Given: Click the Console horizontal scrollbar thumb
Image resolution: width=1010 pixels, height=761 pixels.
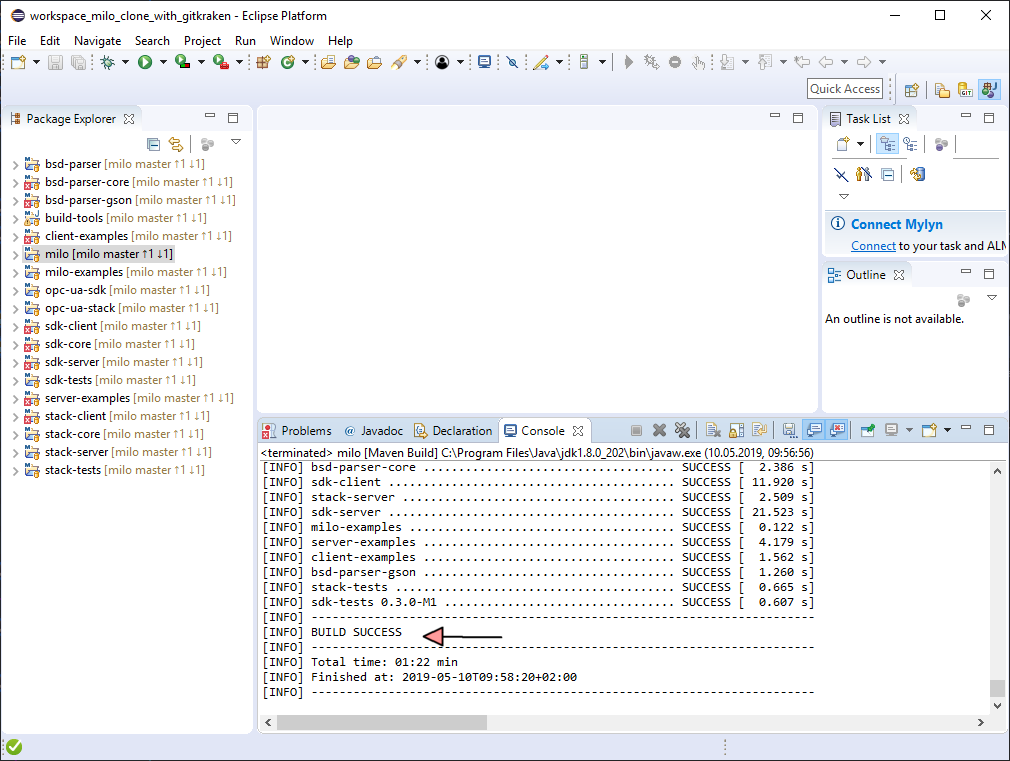Looking at the screenshot, I should point(381,722).
